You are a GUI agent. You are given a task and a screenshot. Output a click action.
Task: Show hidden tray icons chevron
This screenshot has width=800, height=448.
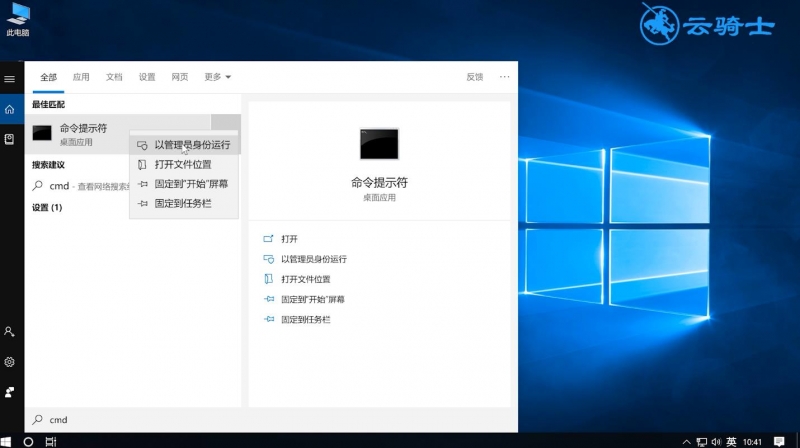pyautogui.click(x=686, y=442)
